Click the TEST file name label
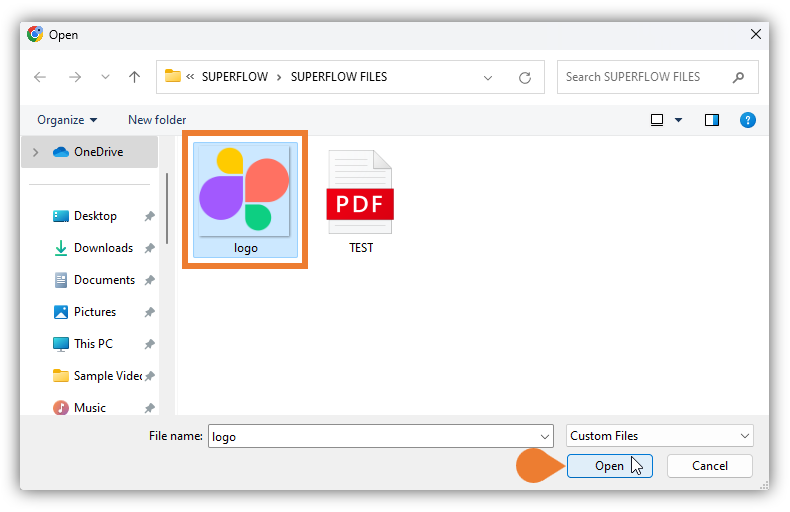This screenshot has height=512, width=790. (x=361, y=247)
